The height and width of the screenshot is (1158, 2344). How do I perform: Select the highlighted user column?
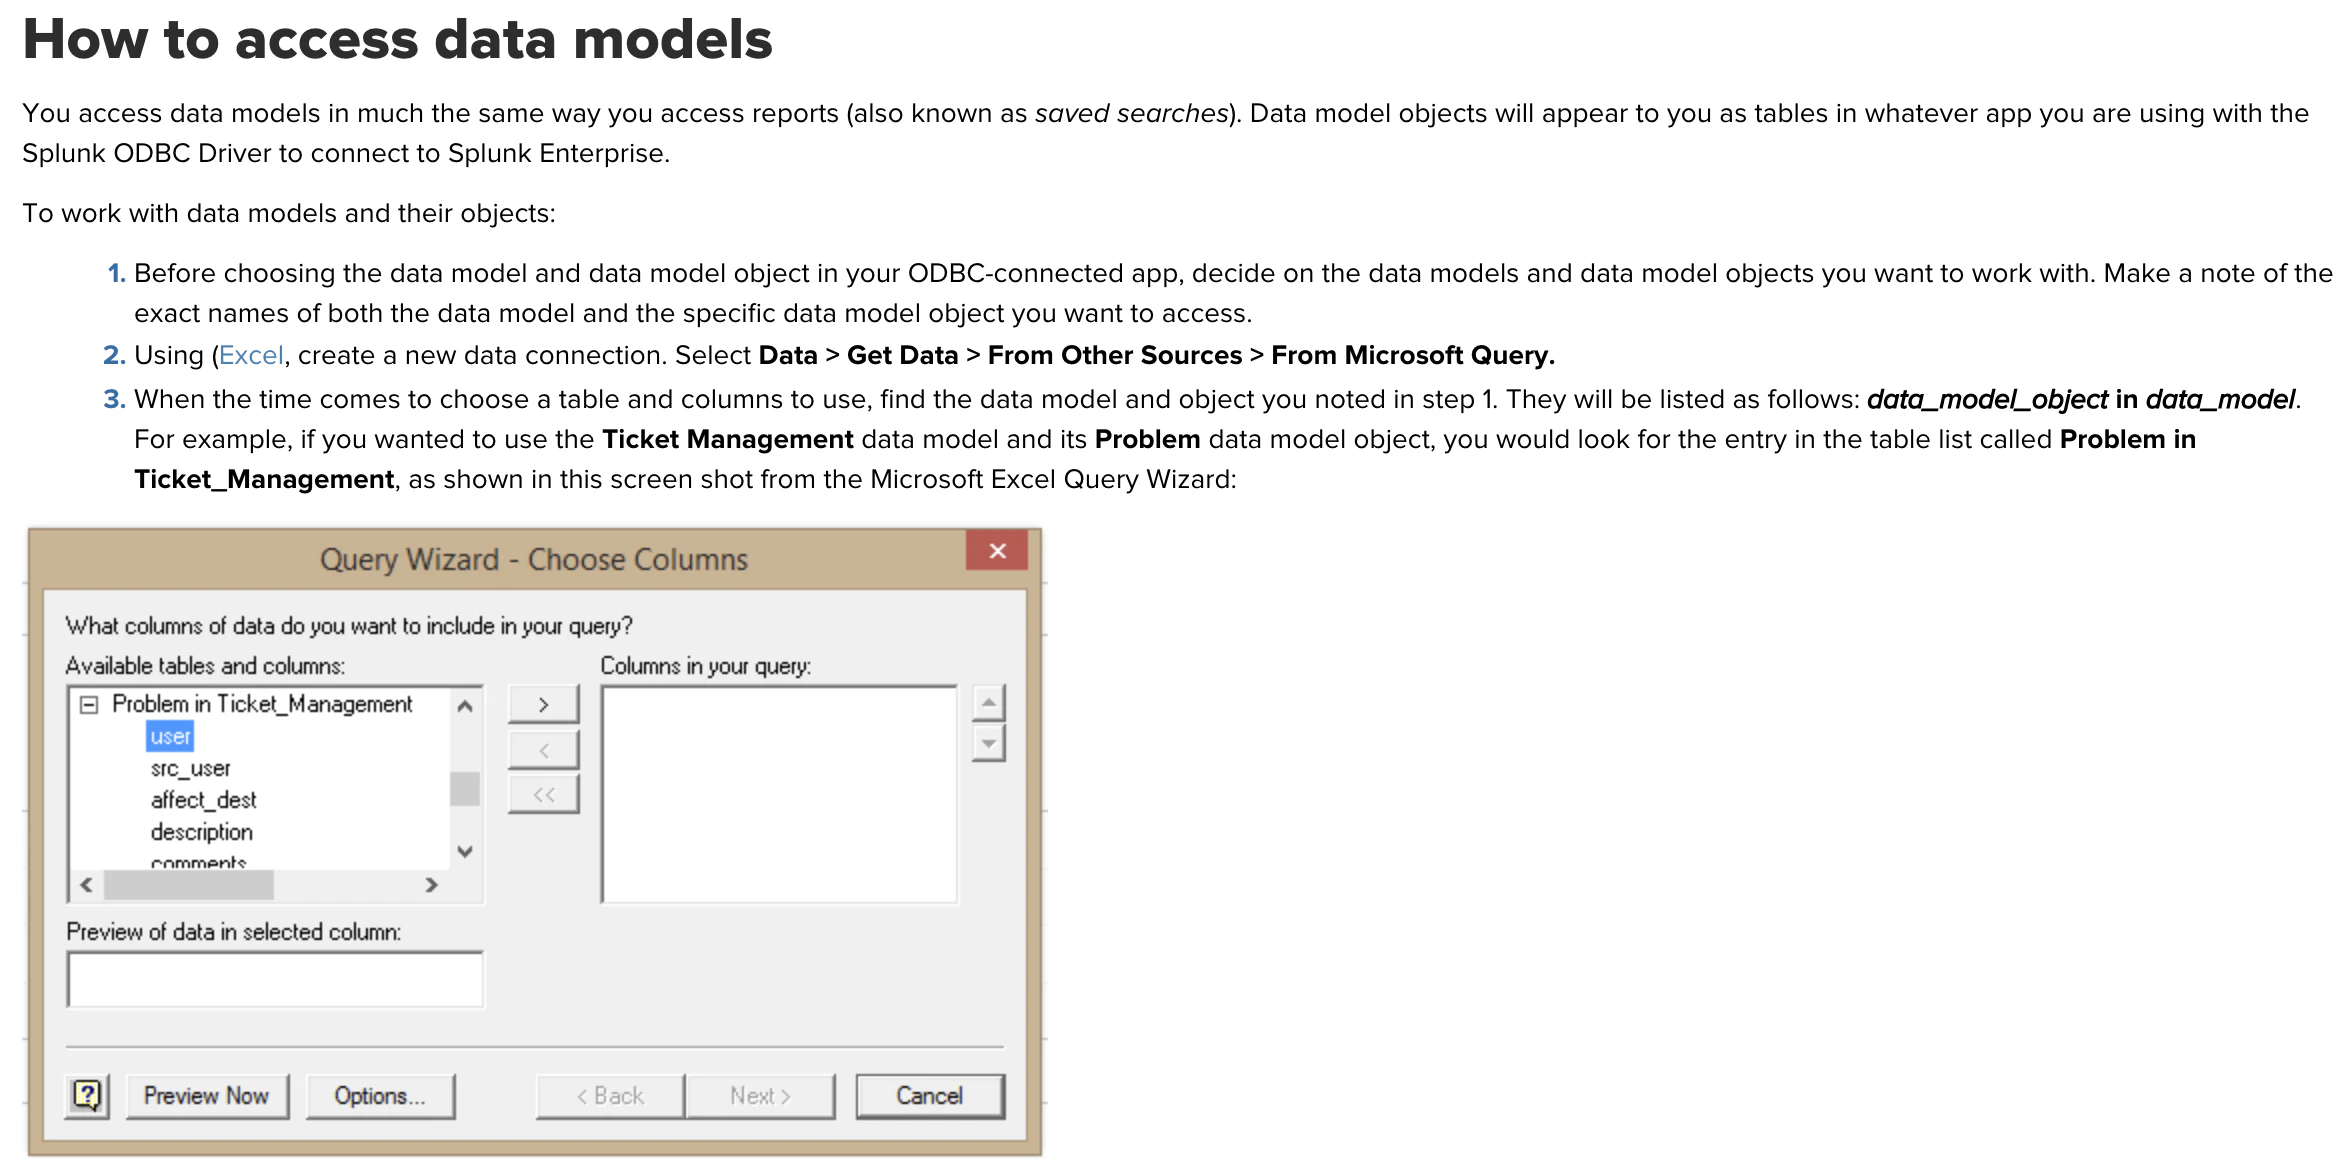(170, 737)
